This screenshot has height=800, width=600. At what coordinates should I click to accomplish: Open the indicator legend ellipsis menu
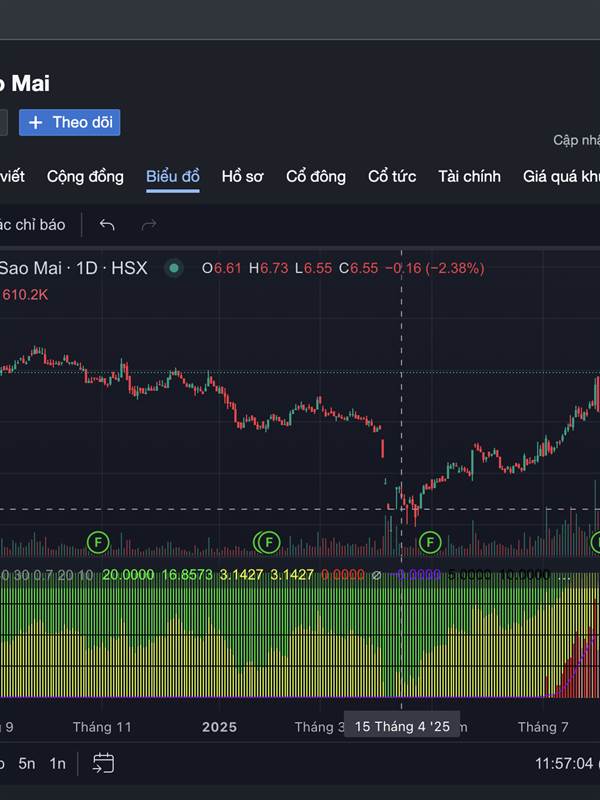coord(564,576)
